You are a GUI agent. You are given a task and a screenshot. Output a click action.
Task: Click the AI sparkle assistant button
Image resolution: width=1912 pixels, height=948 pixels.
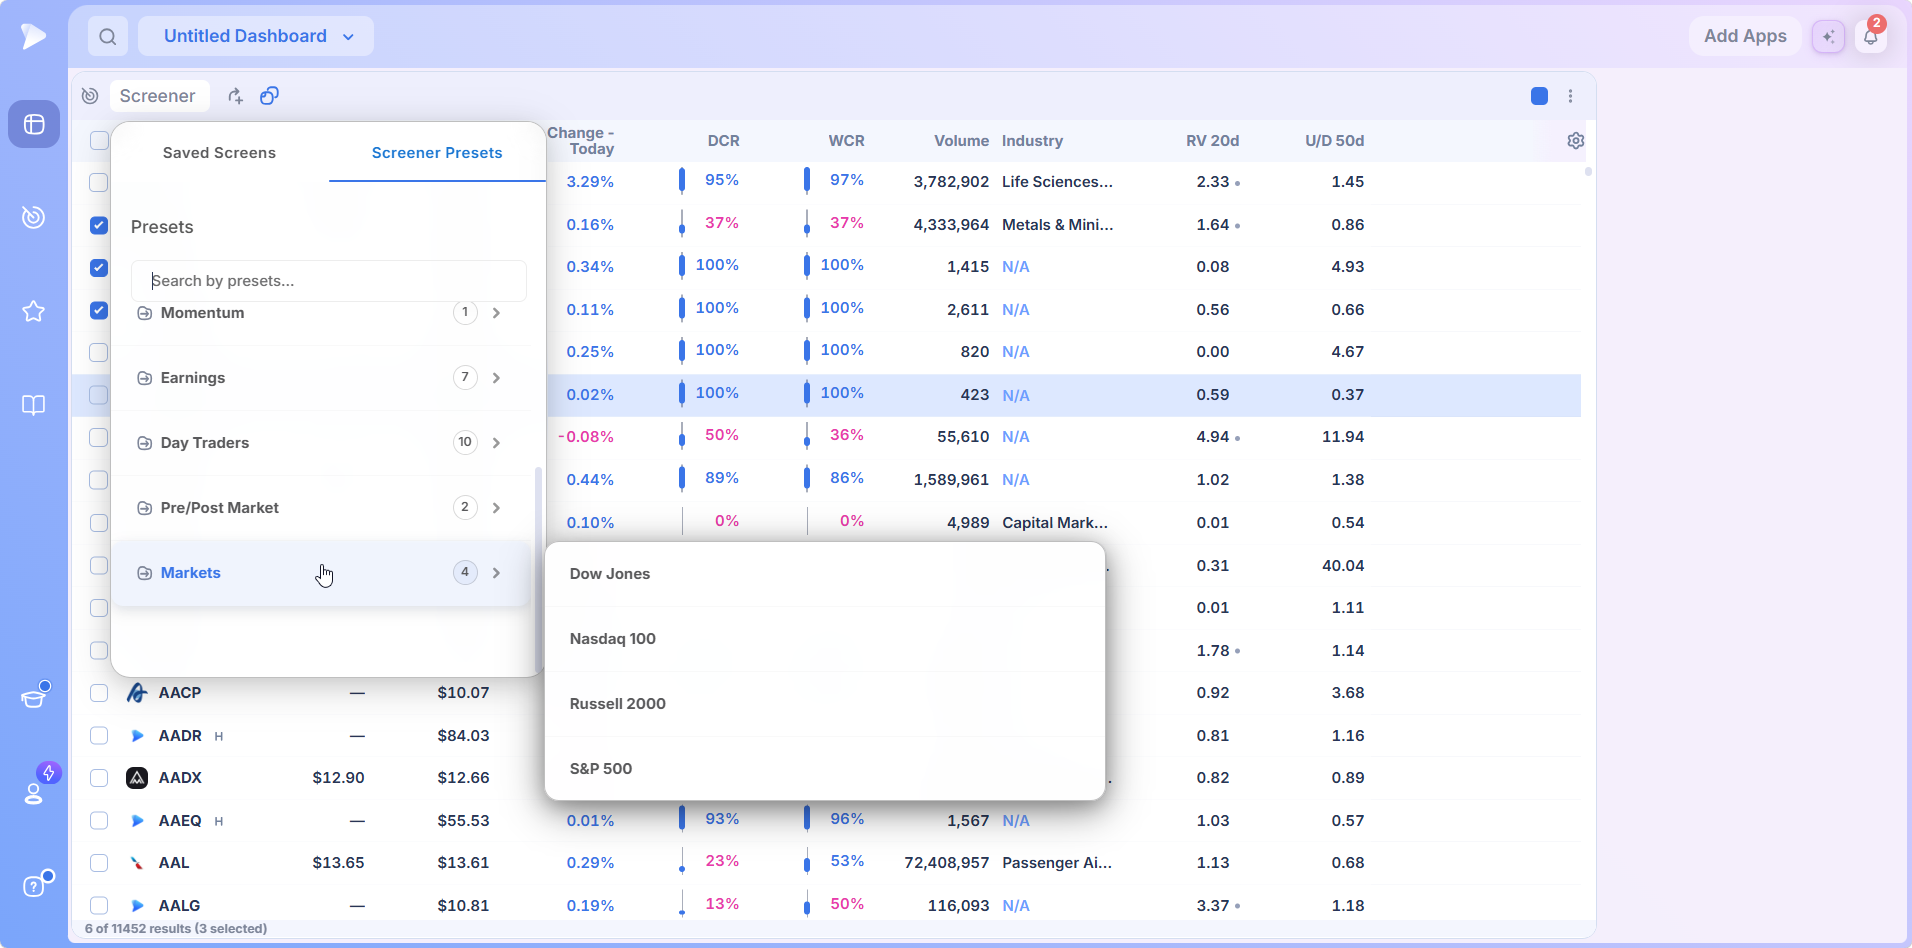click(x=1828, y=37)
